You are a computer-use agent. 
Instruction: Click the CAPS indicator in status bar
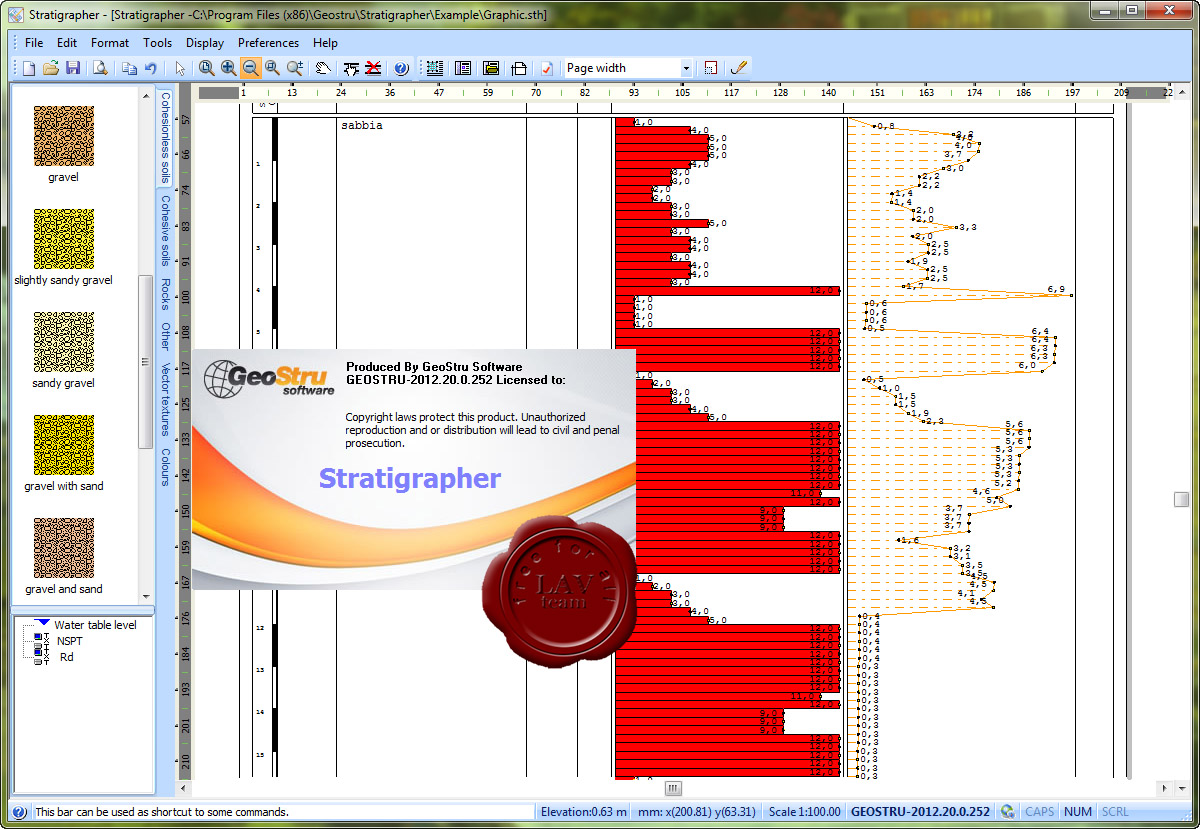[x=1039, y=812]
